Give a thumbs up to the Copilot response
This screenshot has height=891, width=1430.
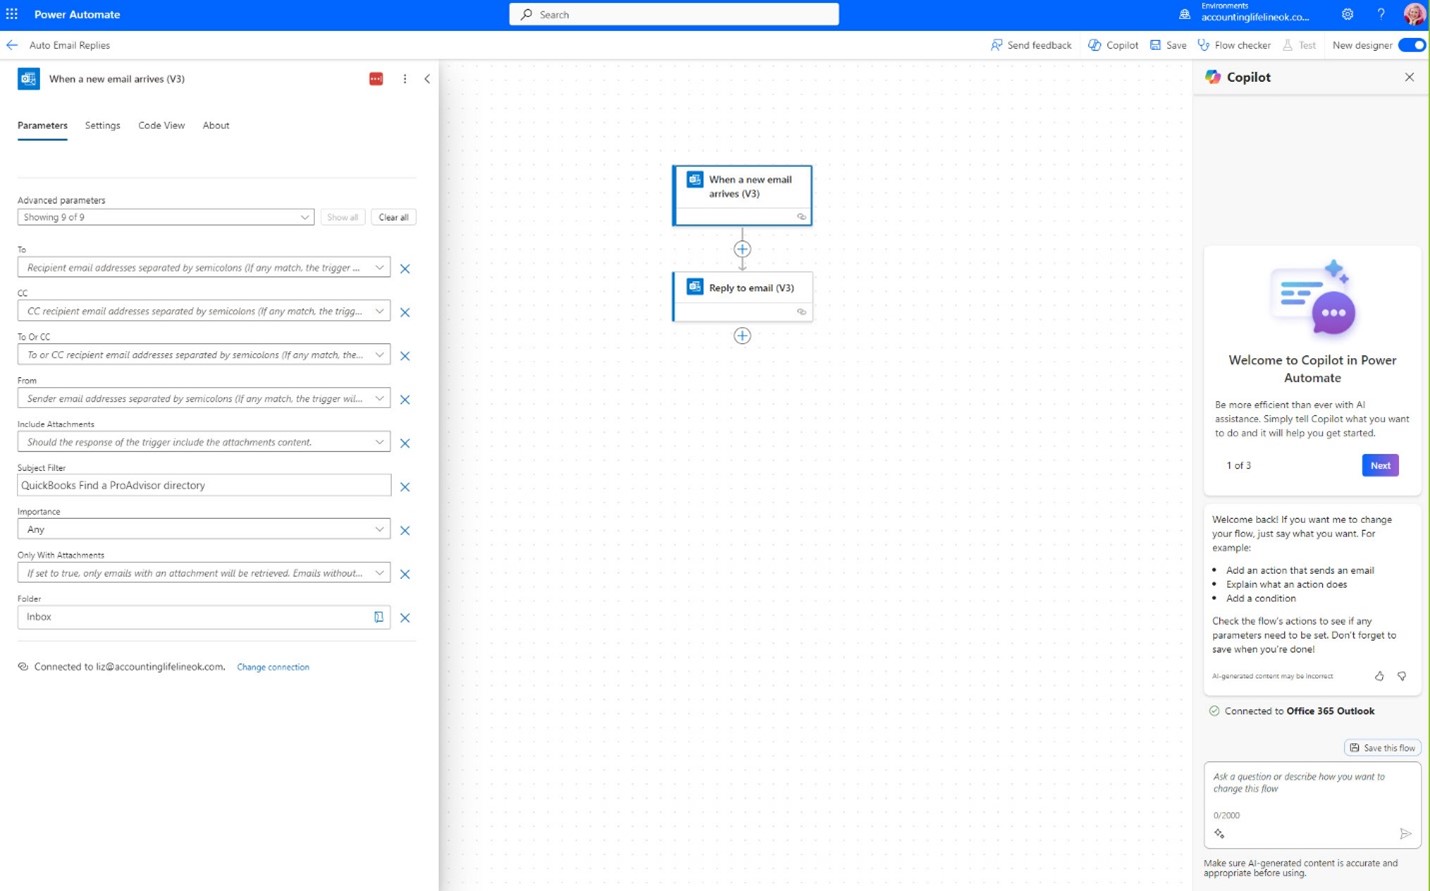1379,676
